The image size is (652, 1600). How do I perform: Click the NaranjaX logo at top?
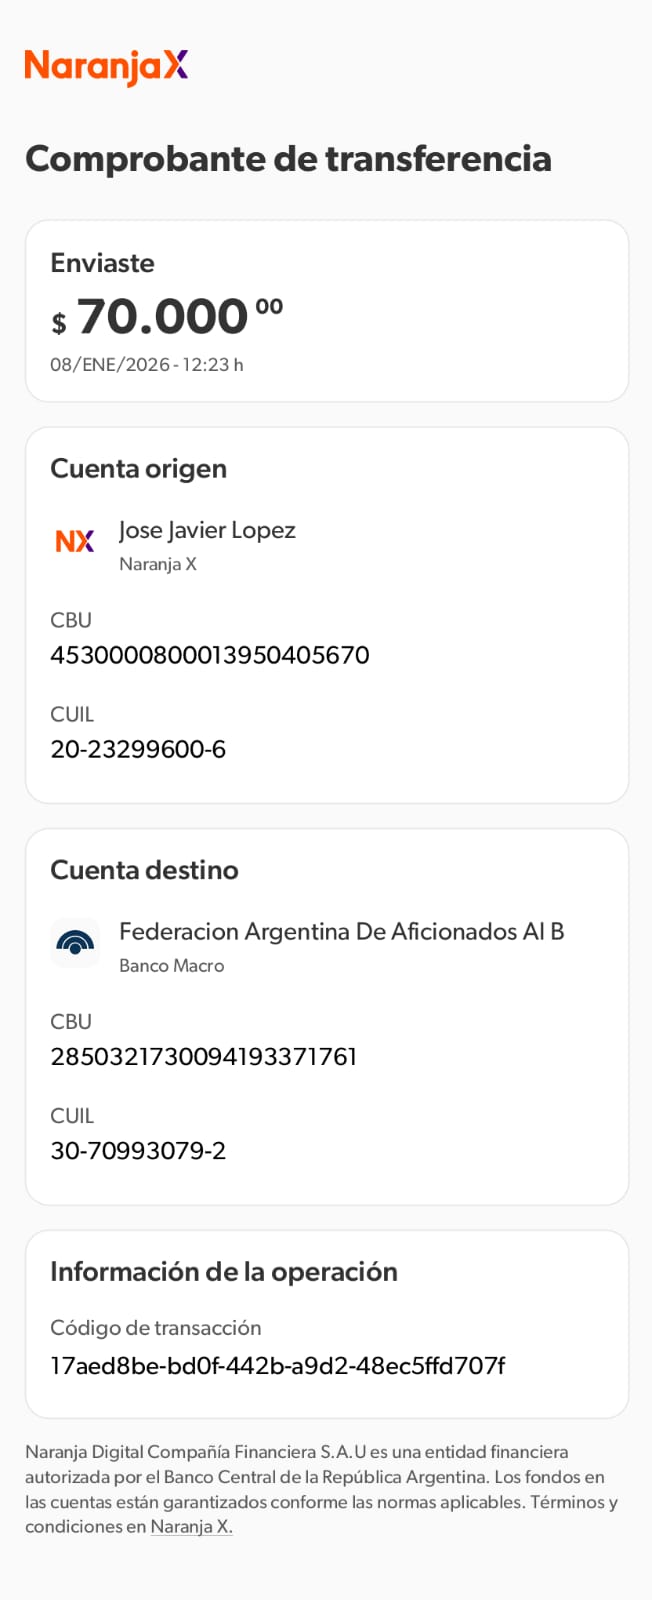(106, 66)
